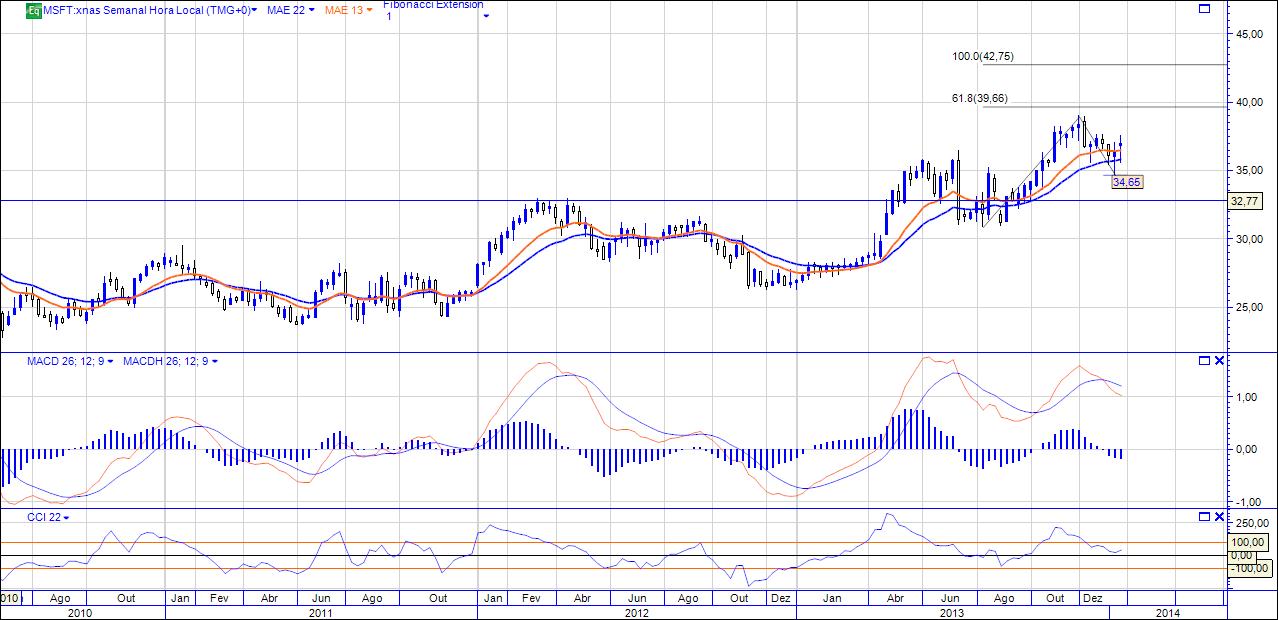
Task: Open the MSFT:xnas instrument dropdown
Action: coord(255,10)
